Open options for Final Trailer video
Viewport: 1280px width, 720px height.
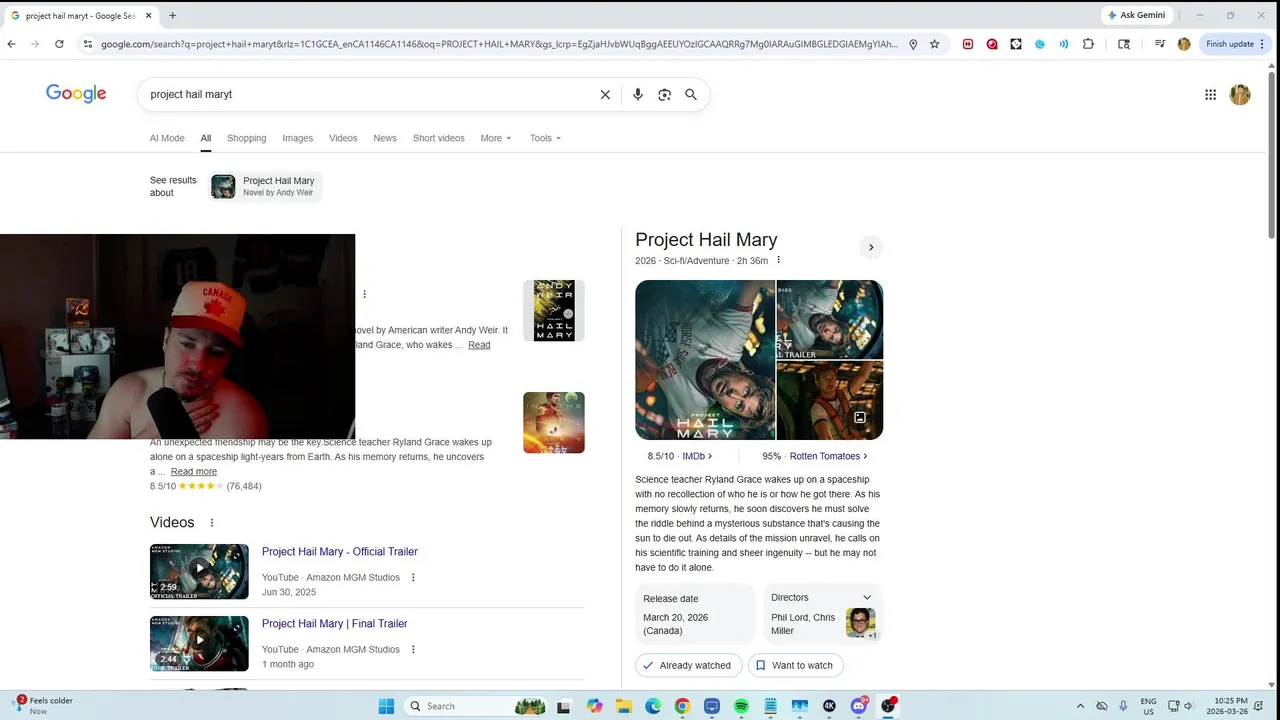pyautogui.click(x=413, y=650)
